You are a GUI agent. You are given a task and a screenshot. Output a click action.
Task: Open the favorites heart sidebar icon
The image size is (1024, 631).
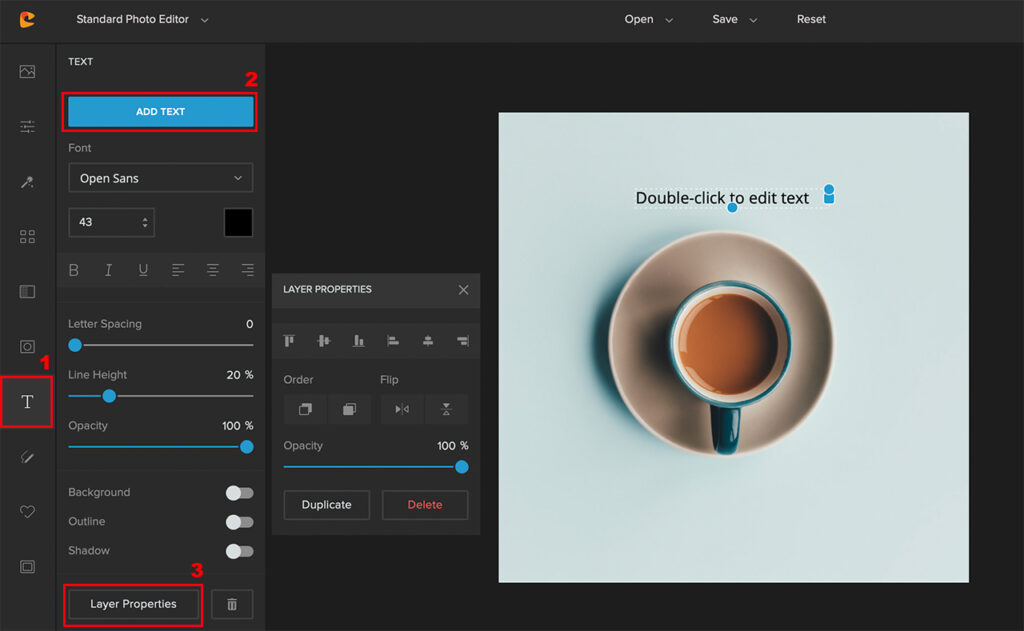click(x=27, y=511)
